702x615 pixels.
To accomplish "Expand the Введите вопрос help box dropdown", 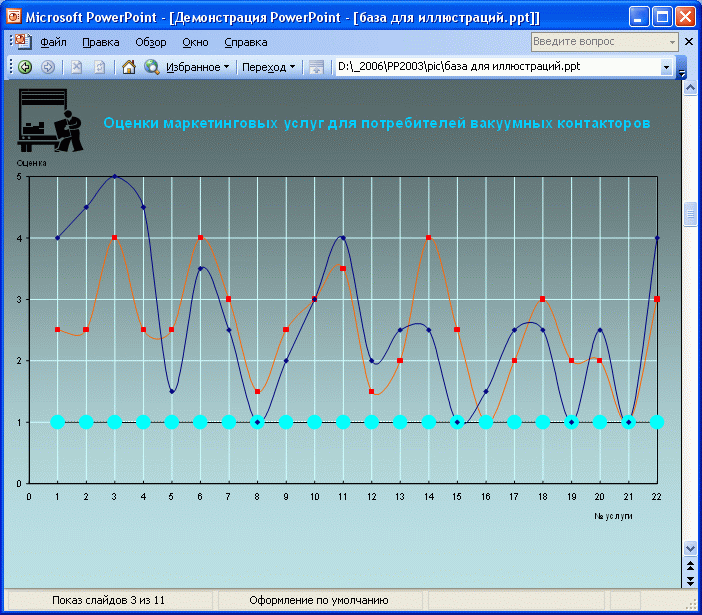I will 672,42.
